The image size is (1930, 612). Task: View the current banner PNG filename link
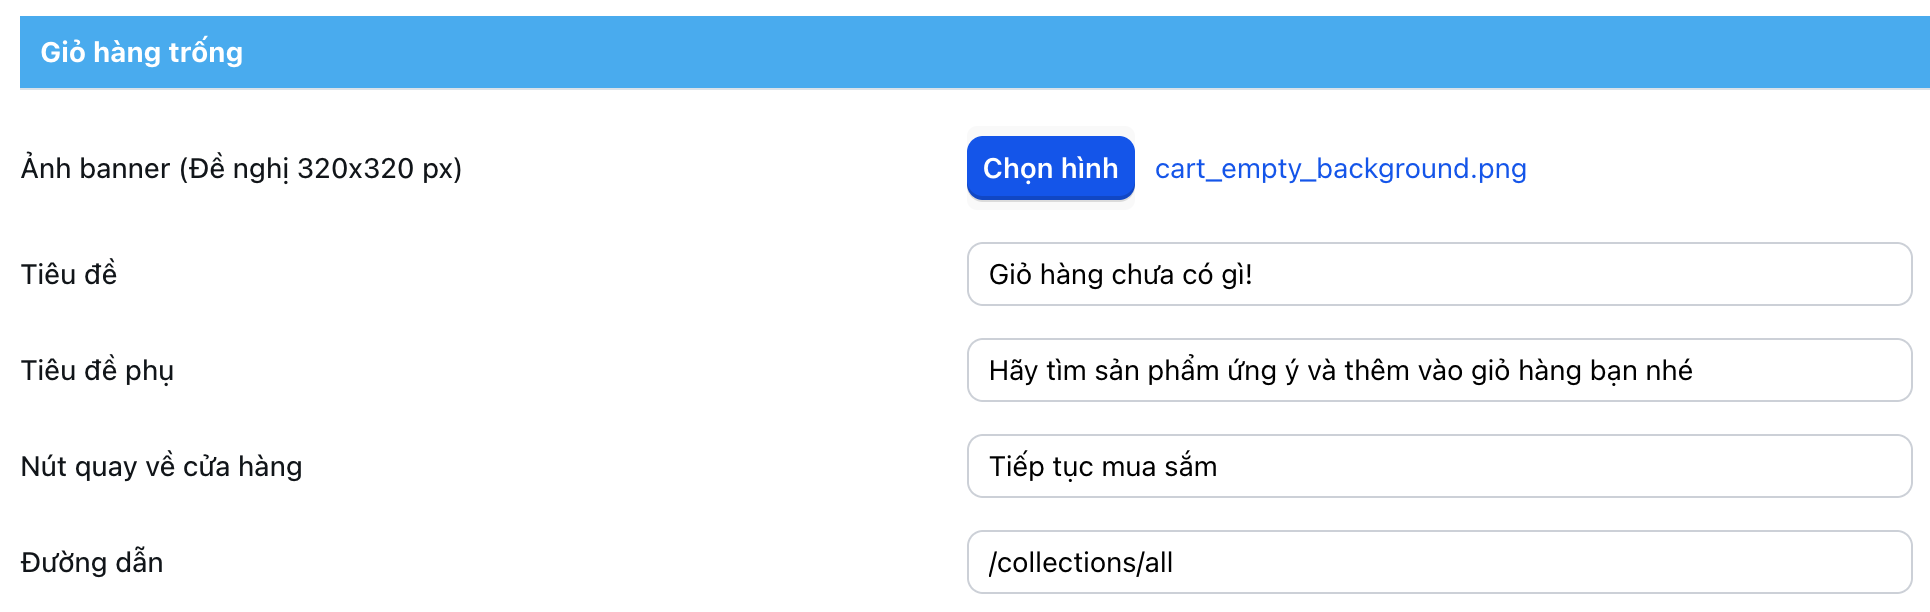tap(1340, 168)
